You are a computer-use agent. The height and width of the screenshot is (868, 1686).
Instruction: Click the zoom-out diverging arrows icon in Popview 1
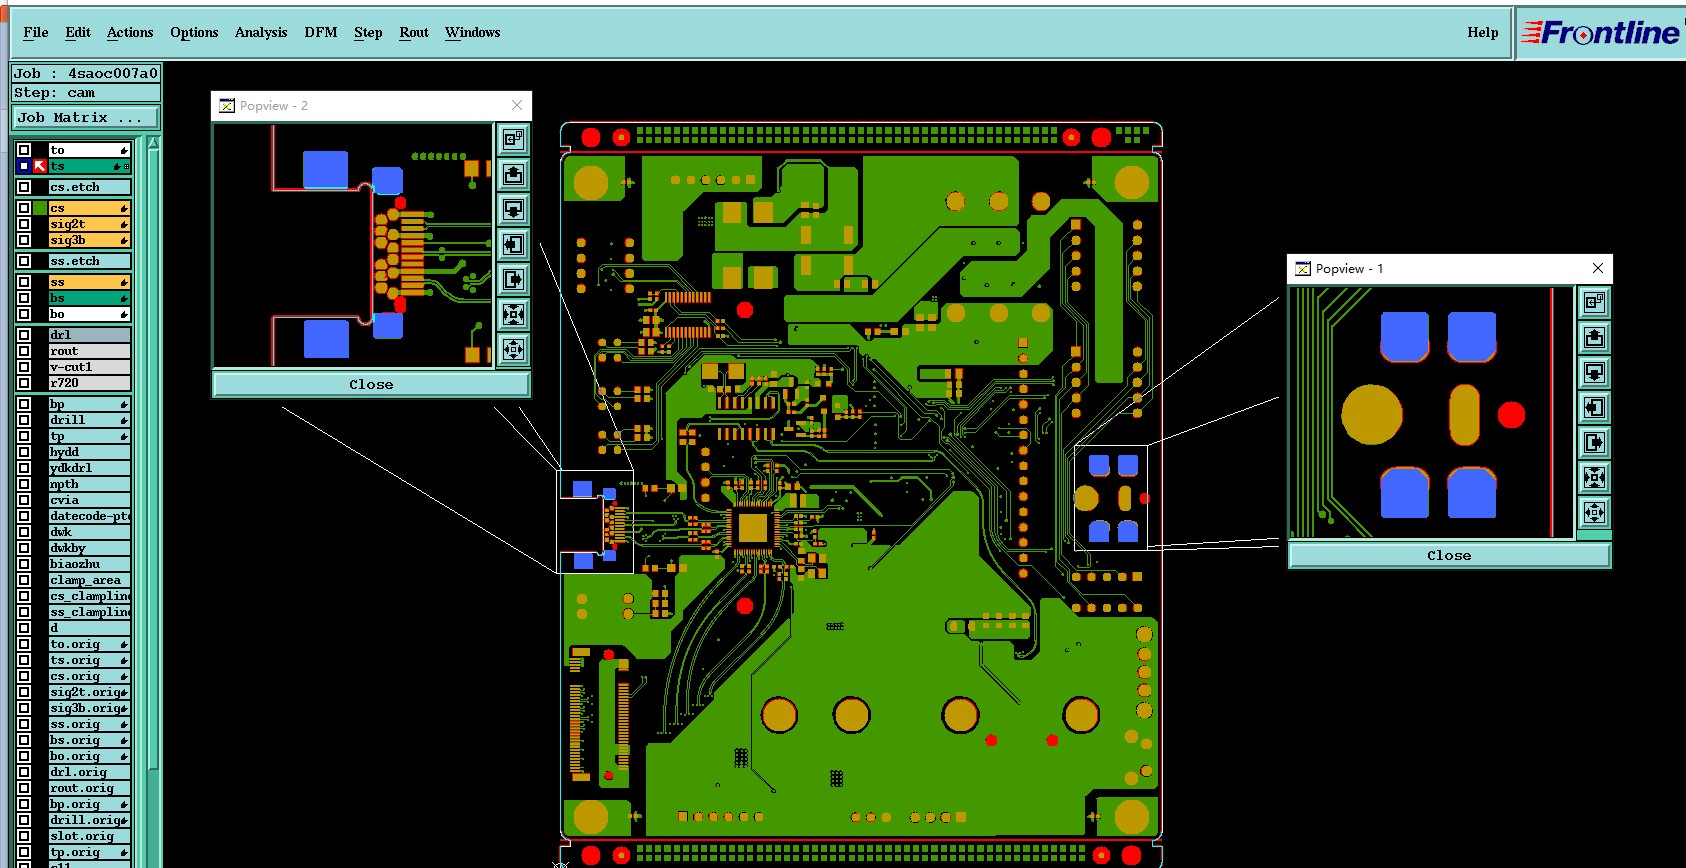click(x=1594, y=512)
